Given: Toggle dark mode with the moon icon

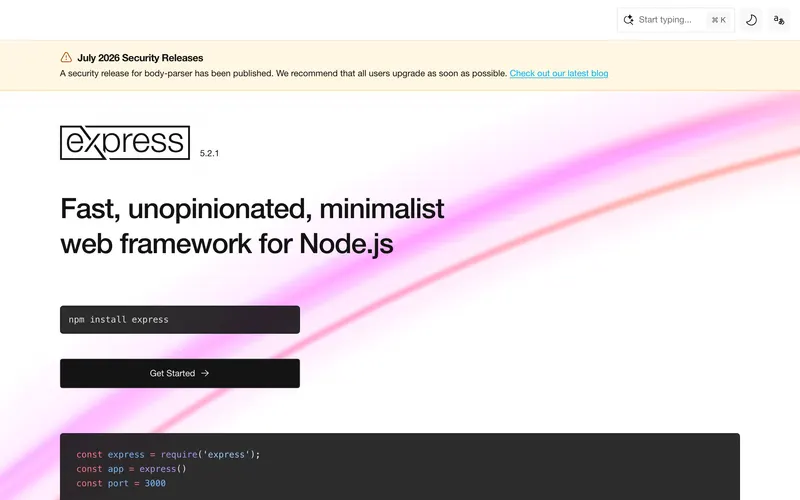Looking at the screenshot, I should click(751, 20).
